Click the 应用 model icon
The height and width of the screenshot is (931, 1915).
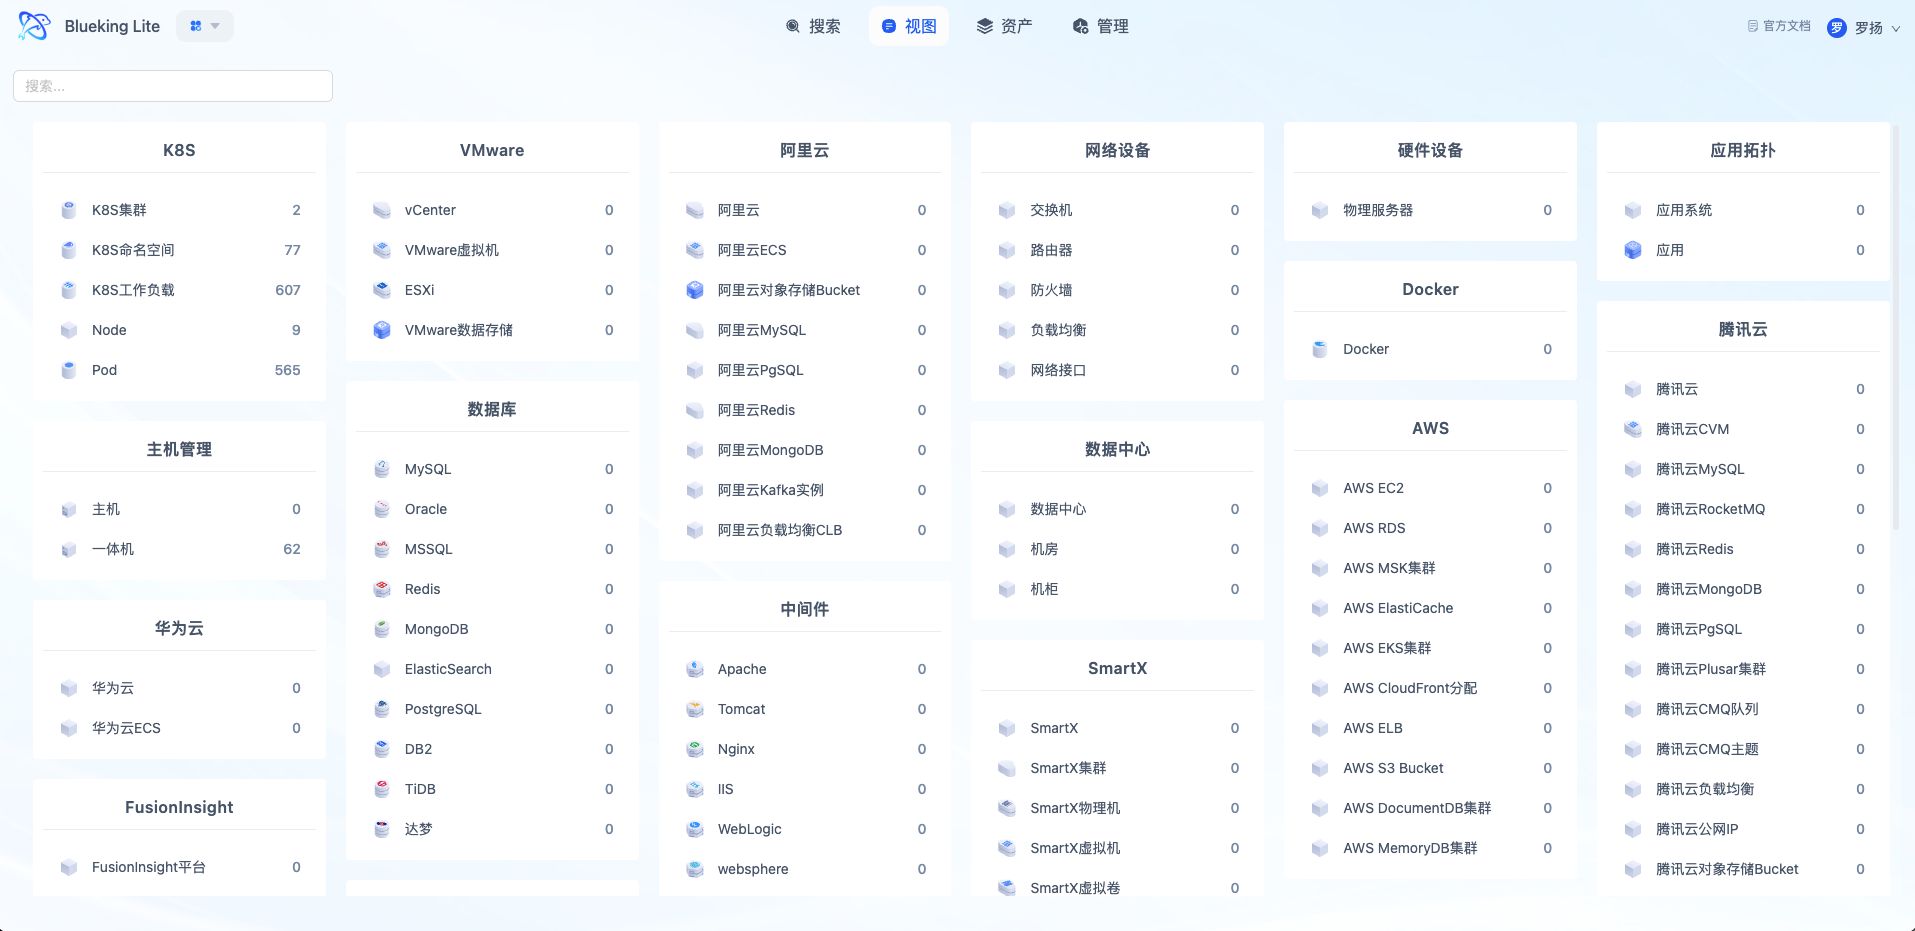1633,250
